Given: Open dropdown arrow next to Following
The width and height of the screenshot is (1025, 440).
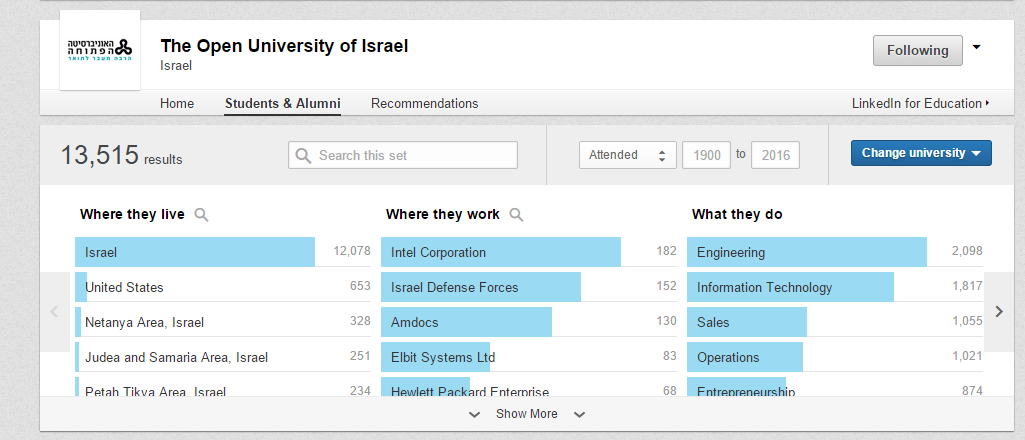Looking at the screenshot, I should pos(976,47).
